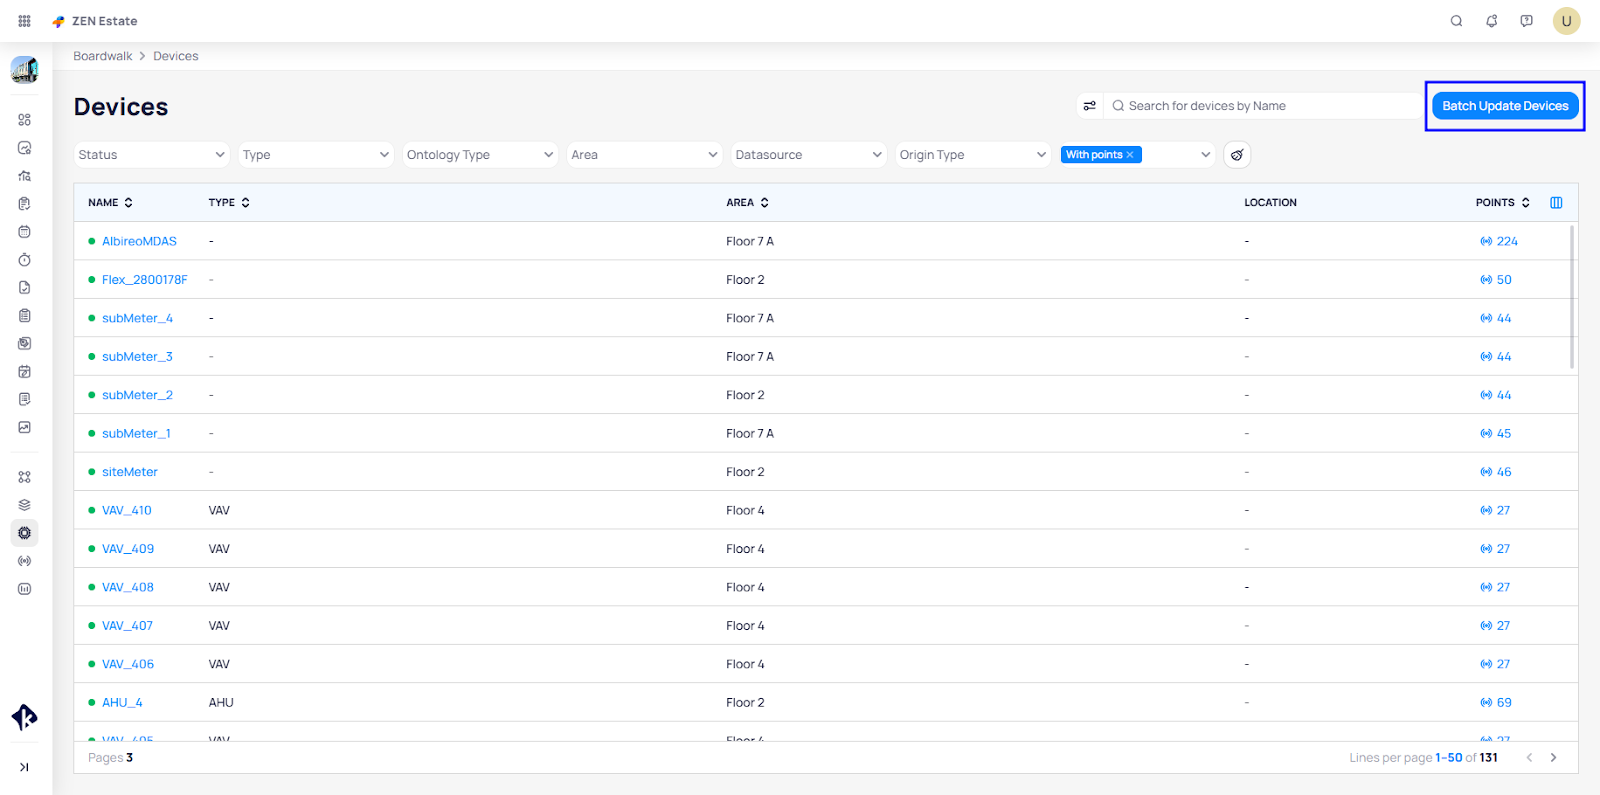Image resolution: width=1600 pixels, height=795 pixels.
Task: Click the K logo at sidebar bottom
Action: 24,717
